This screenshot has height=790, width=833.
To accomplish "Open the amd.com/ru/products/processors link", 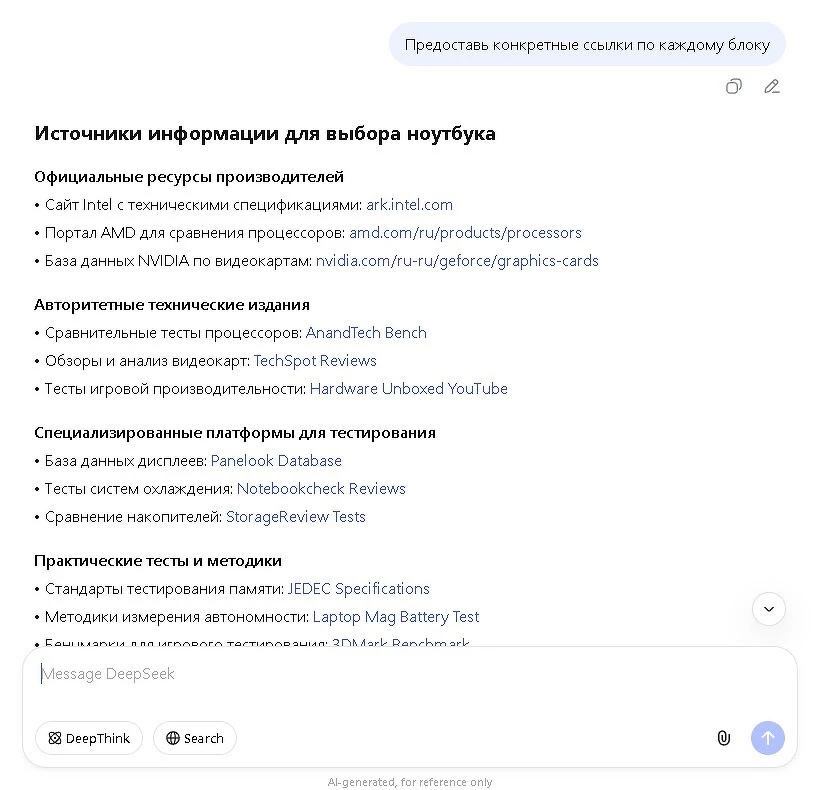I will pos(465,233).
